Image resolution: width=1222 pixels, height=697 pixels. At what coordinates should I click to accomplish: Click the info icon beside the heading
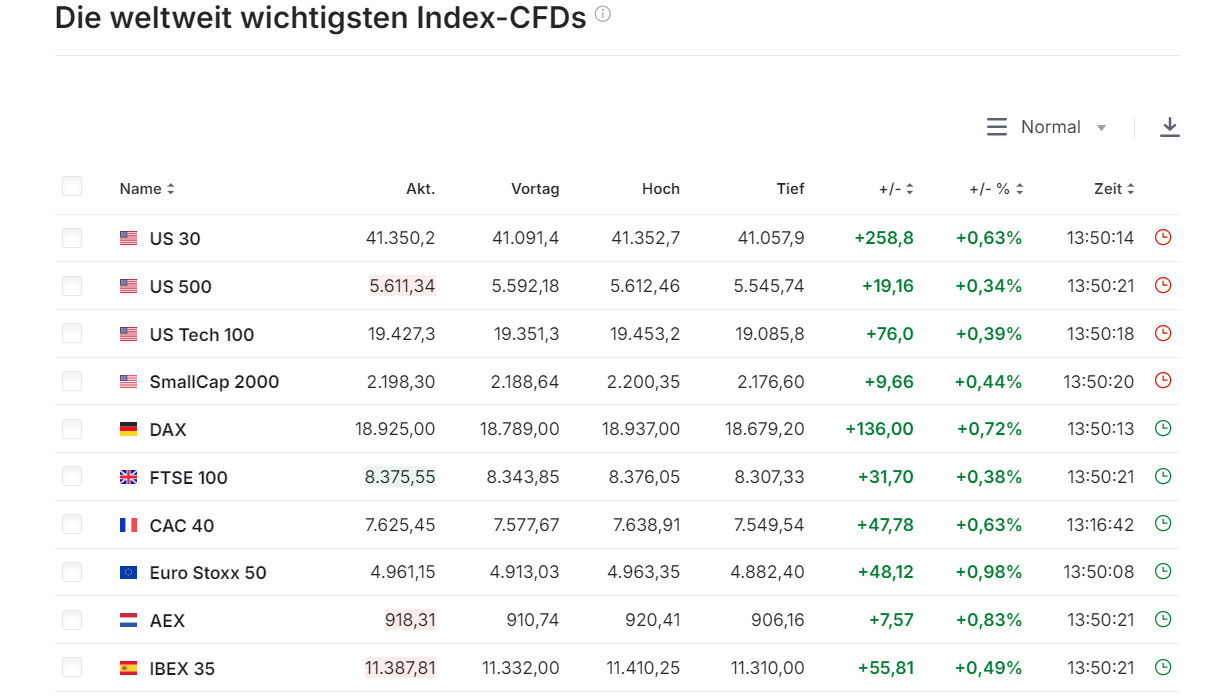pyautogui.click(x=602, y=15)
